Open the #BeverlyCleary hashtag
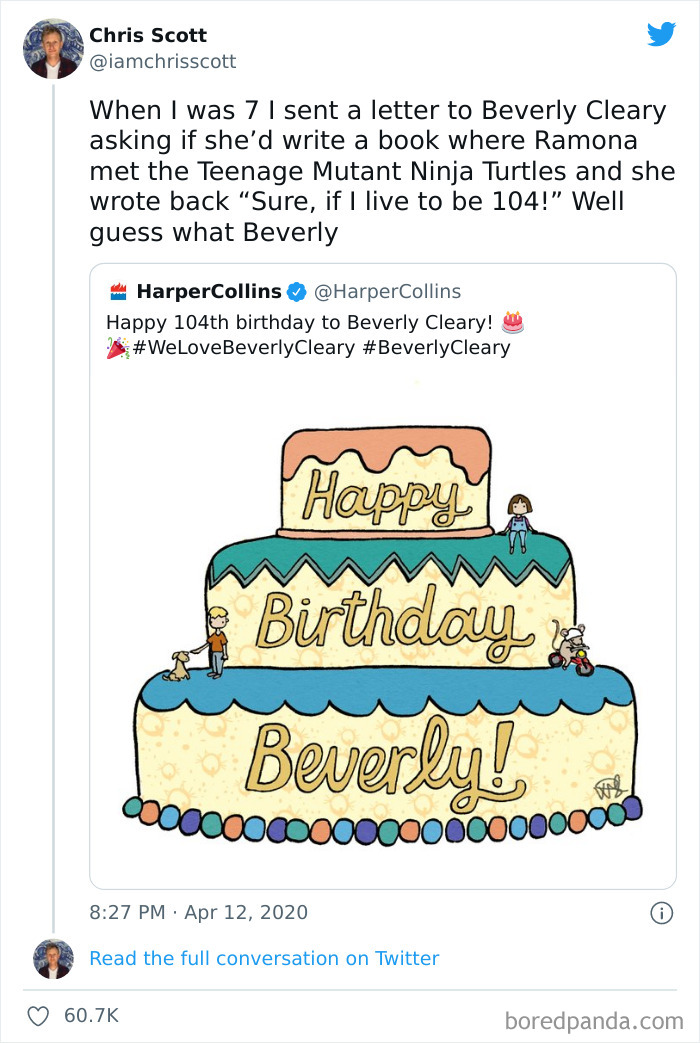The width and height of the screenshot is (700, 1043). point(436,348)
